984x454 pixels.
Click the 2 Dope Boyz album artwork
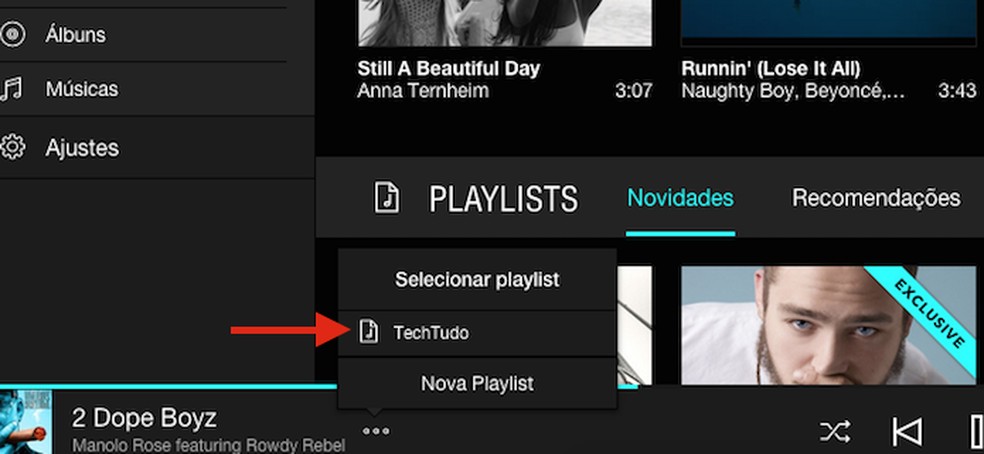(26, 422)
